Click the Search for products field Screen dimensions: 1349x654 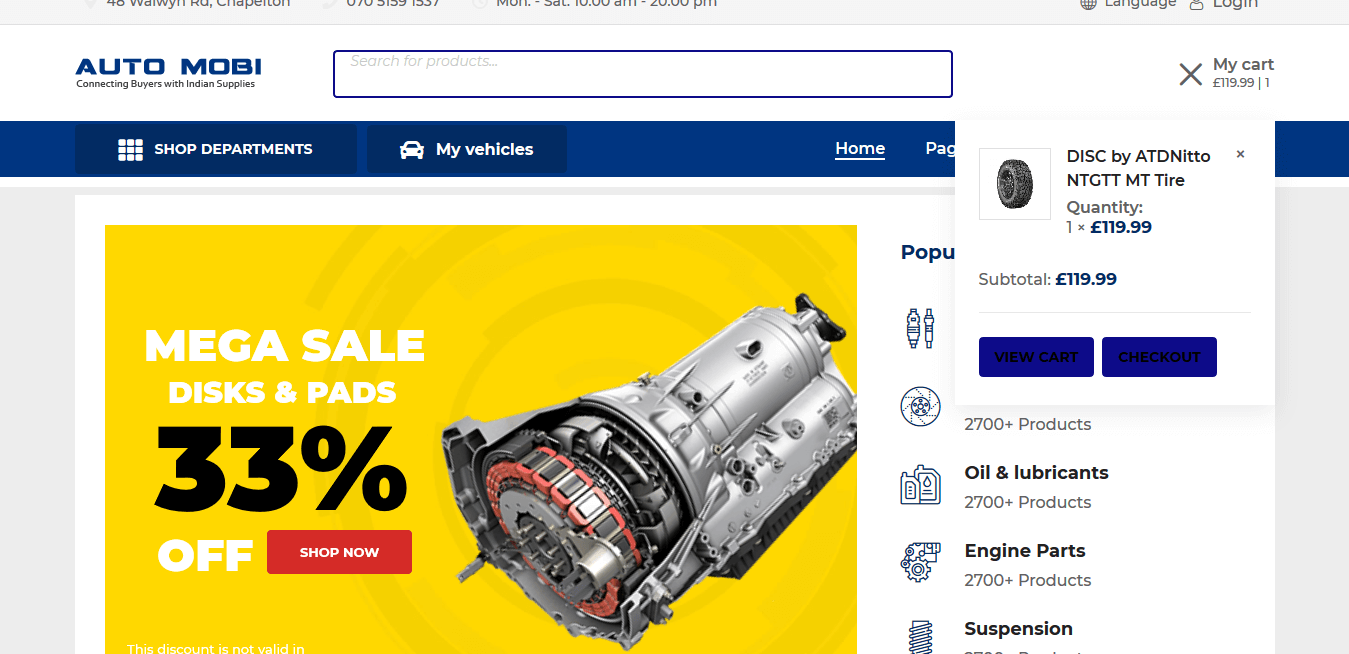point(643,74)
